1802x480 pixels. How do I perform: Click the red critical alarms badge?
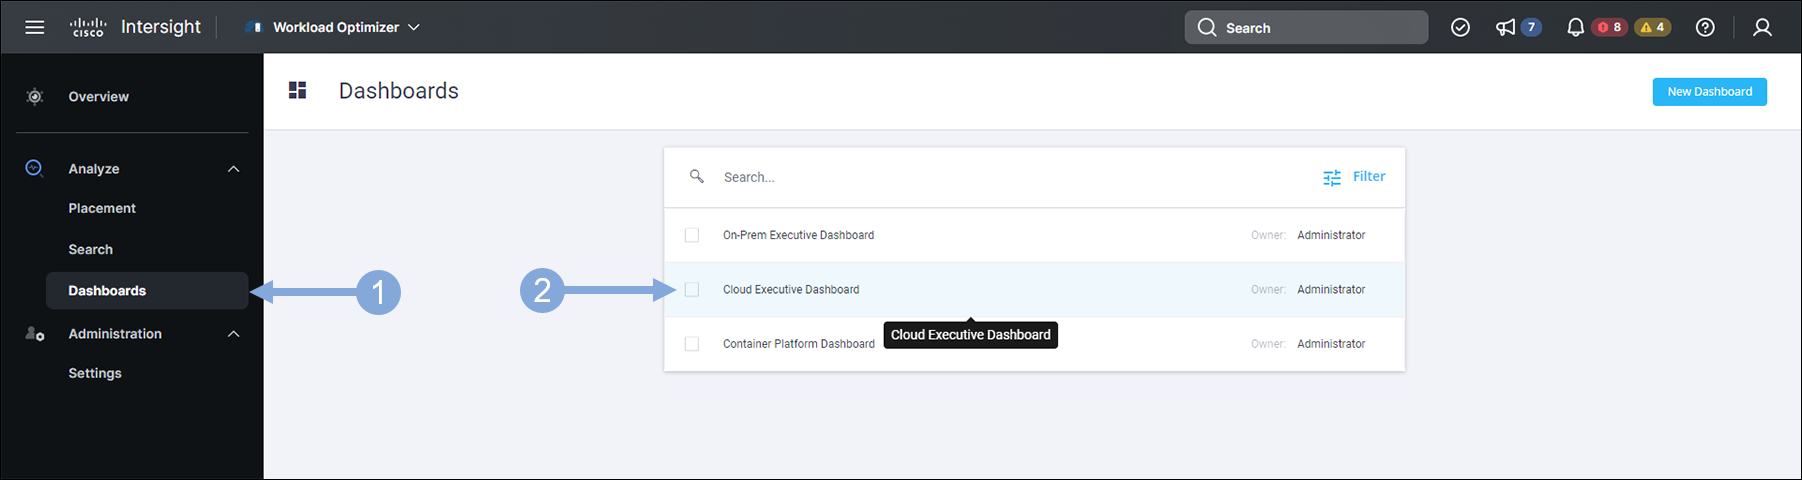click(x=1610, y=27)
